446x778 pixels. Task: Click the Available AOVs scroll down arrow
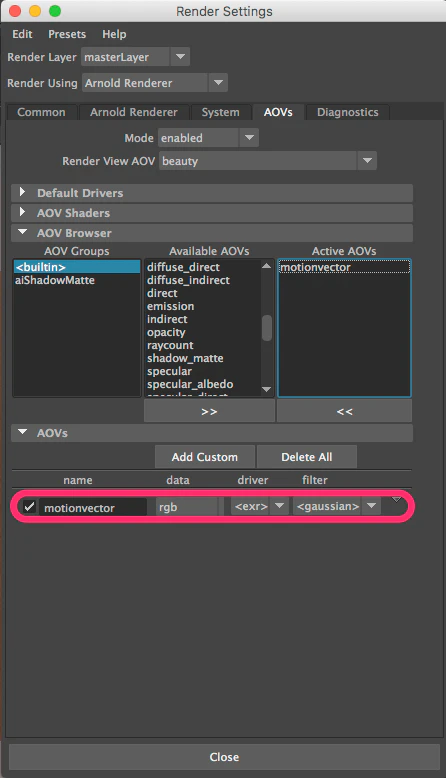[x=266, y=389]
